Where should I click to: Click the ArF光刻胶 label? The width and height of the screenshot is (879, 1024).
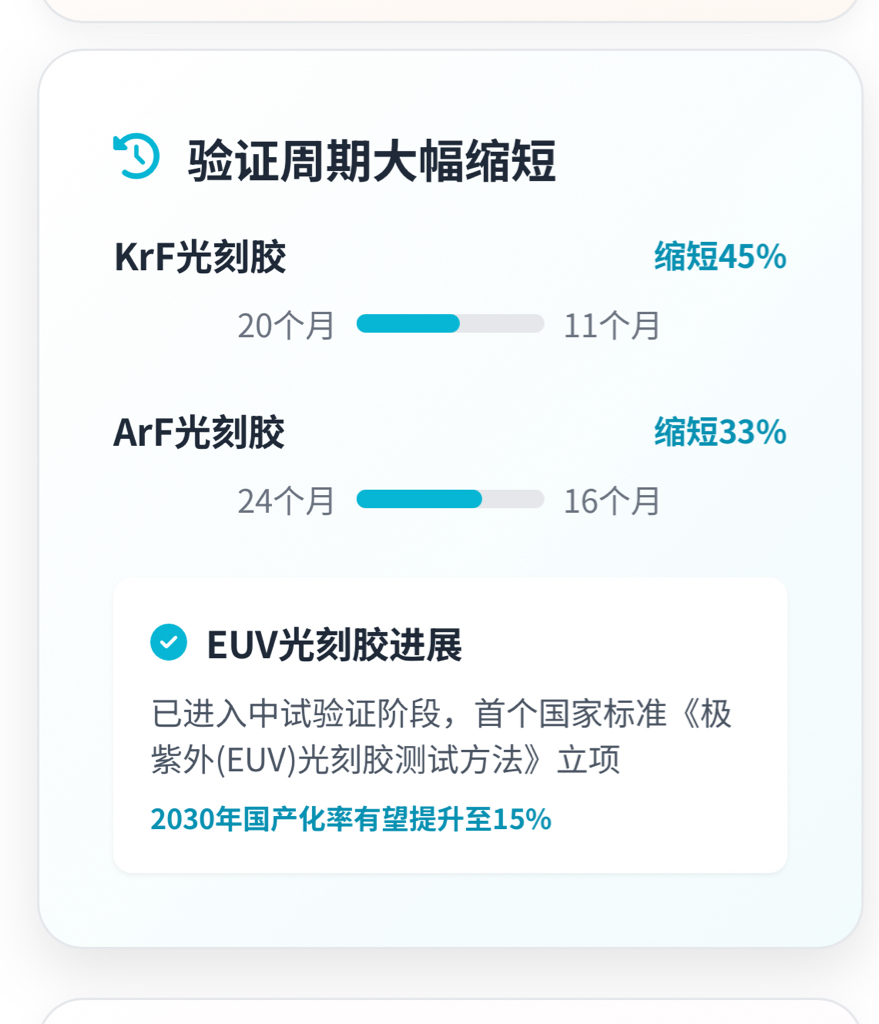click(x=199, y=432)
